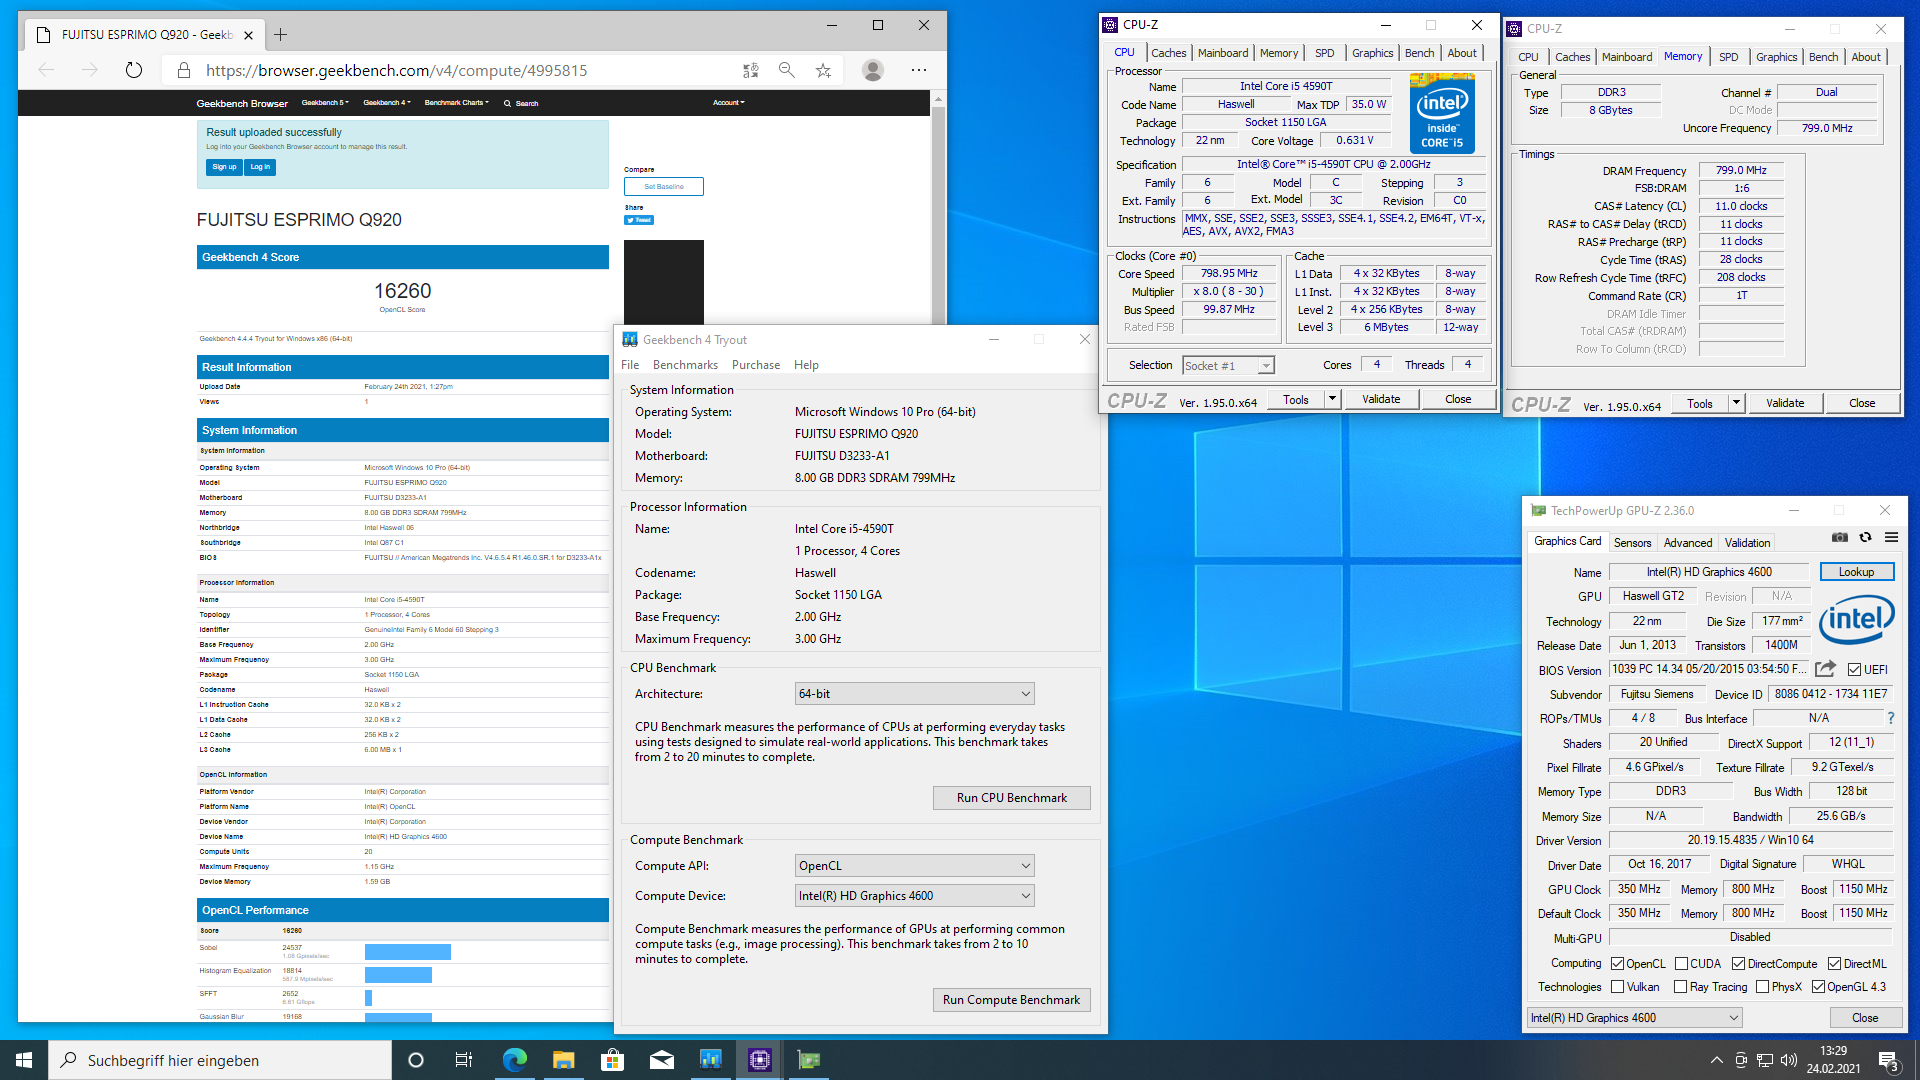Open GPU selection dropdown at GPU-Z bottom
The image size is (1920, 1080).
(1635, 1018)
